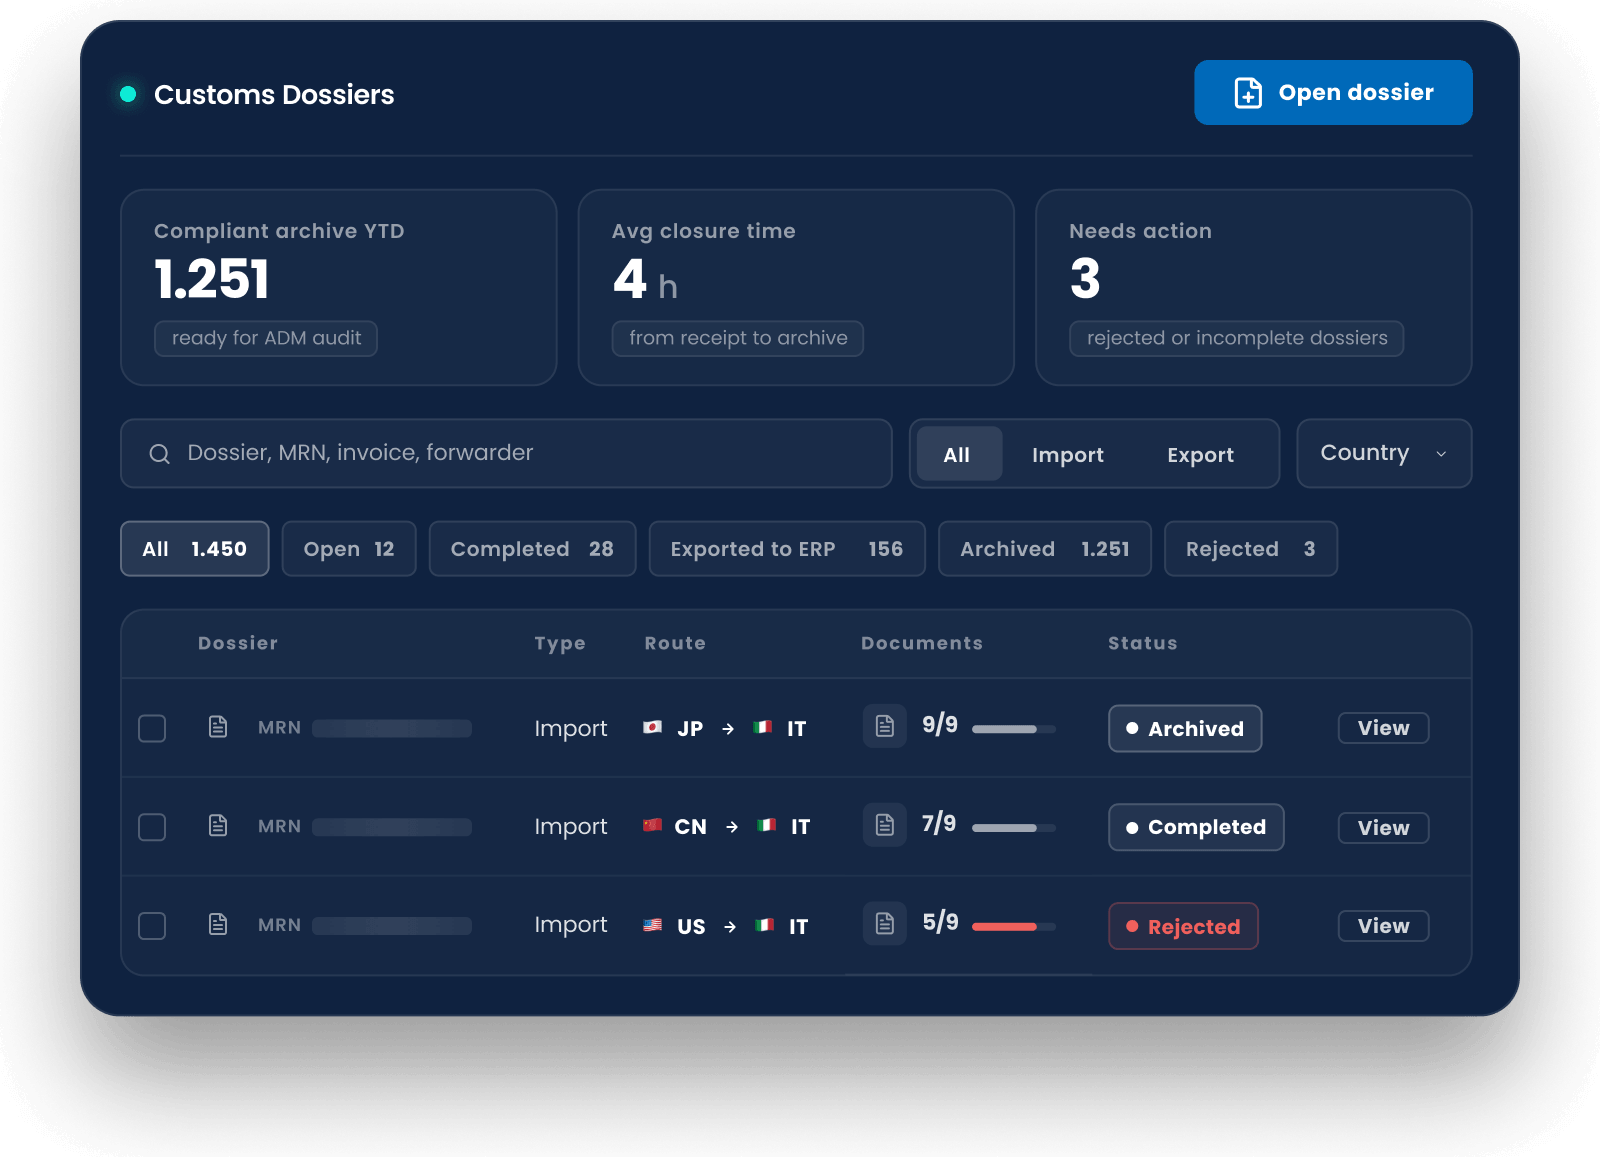Expand the Country dropdown
Image resolution: width=1600 pixels, height=1157 pixels.
(1384, 453)
